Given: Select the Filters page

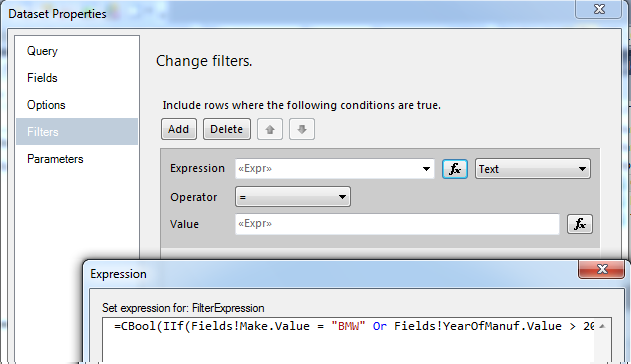Looking at the screenshot, I should [77, 132].
